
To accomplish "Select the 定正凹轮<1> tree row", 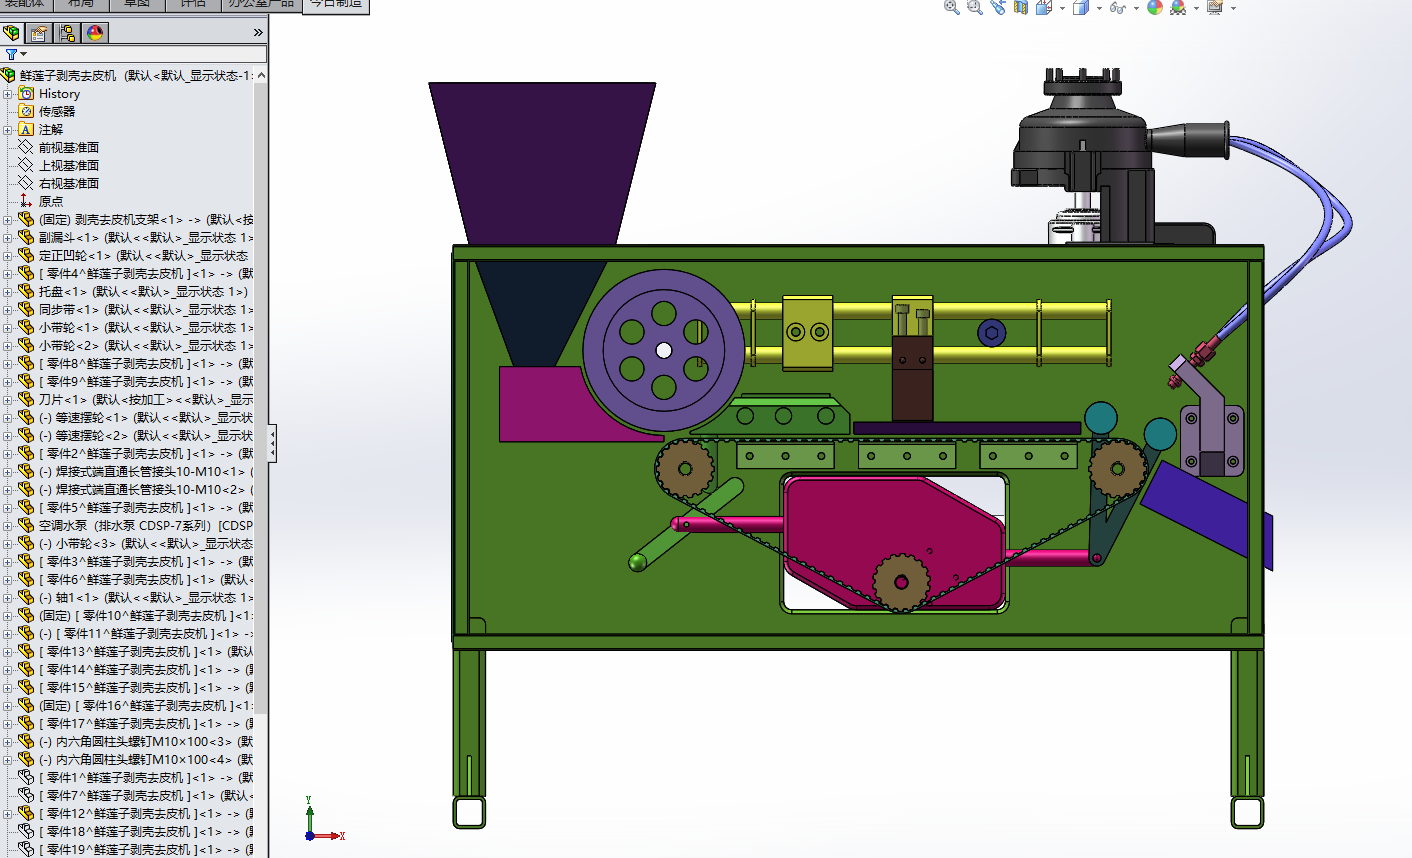I will point(135,255).
